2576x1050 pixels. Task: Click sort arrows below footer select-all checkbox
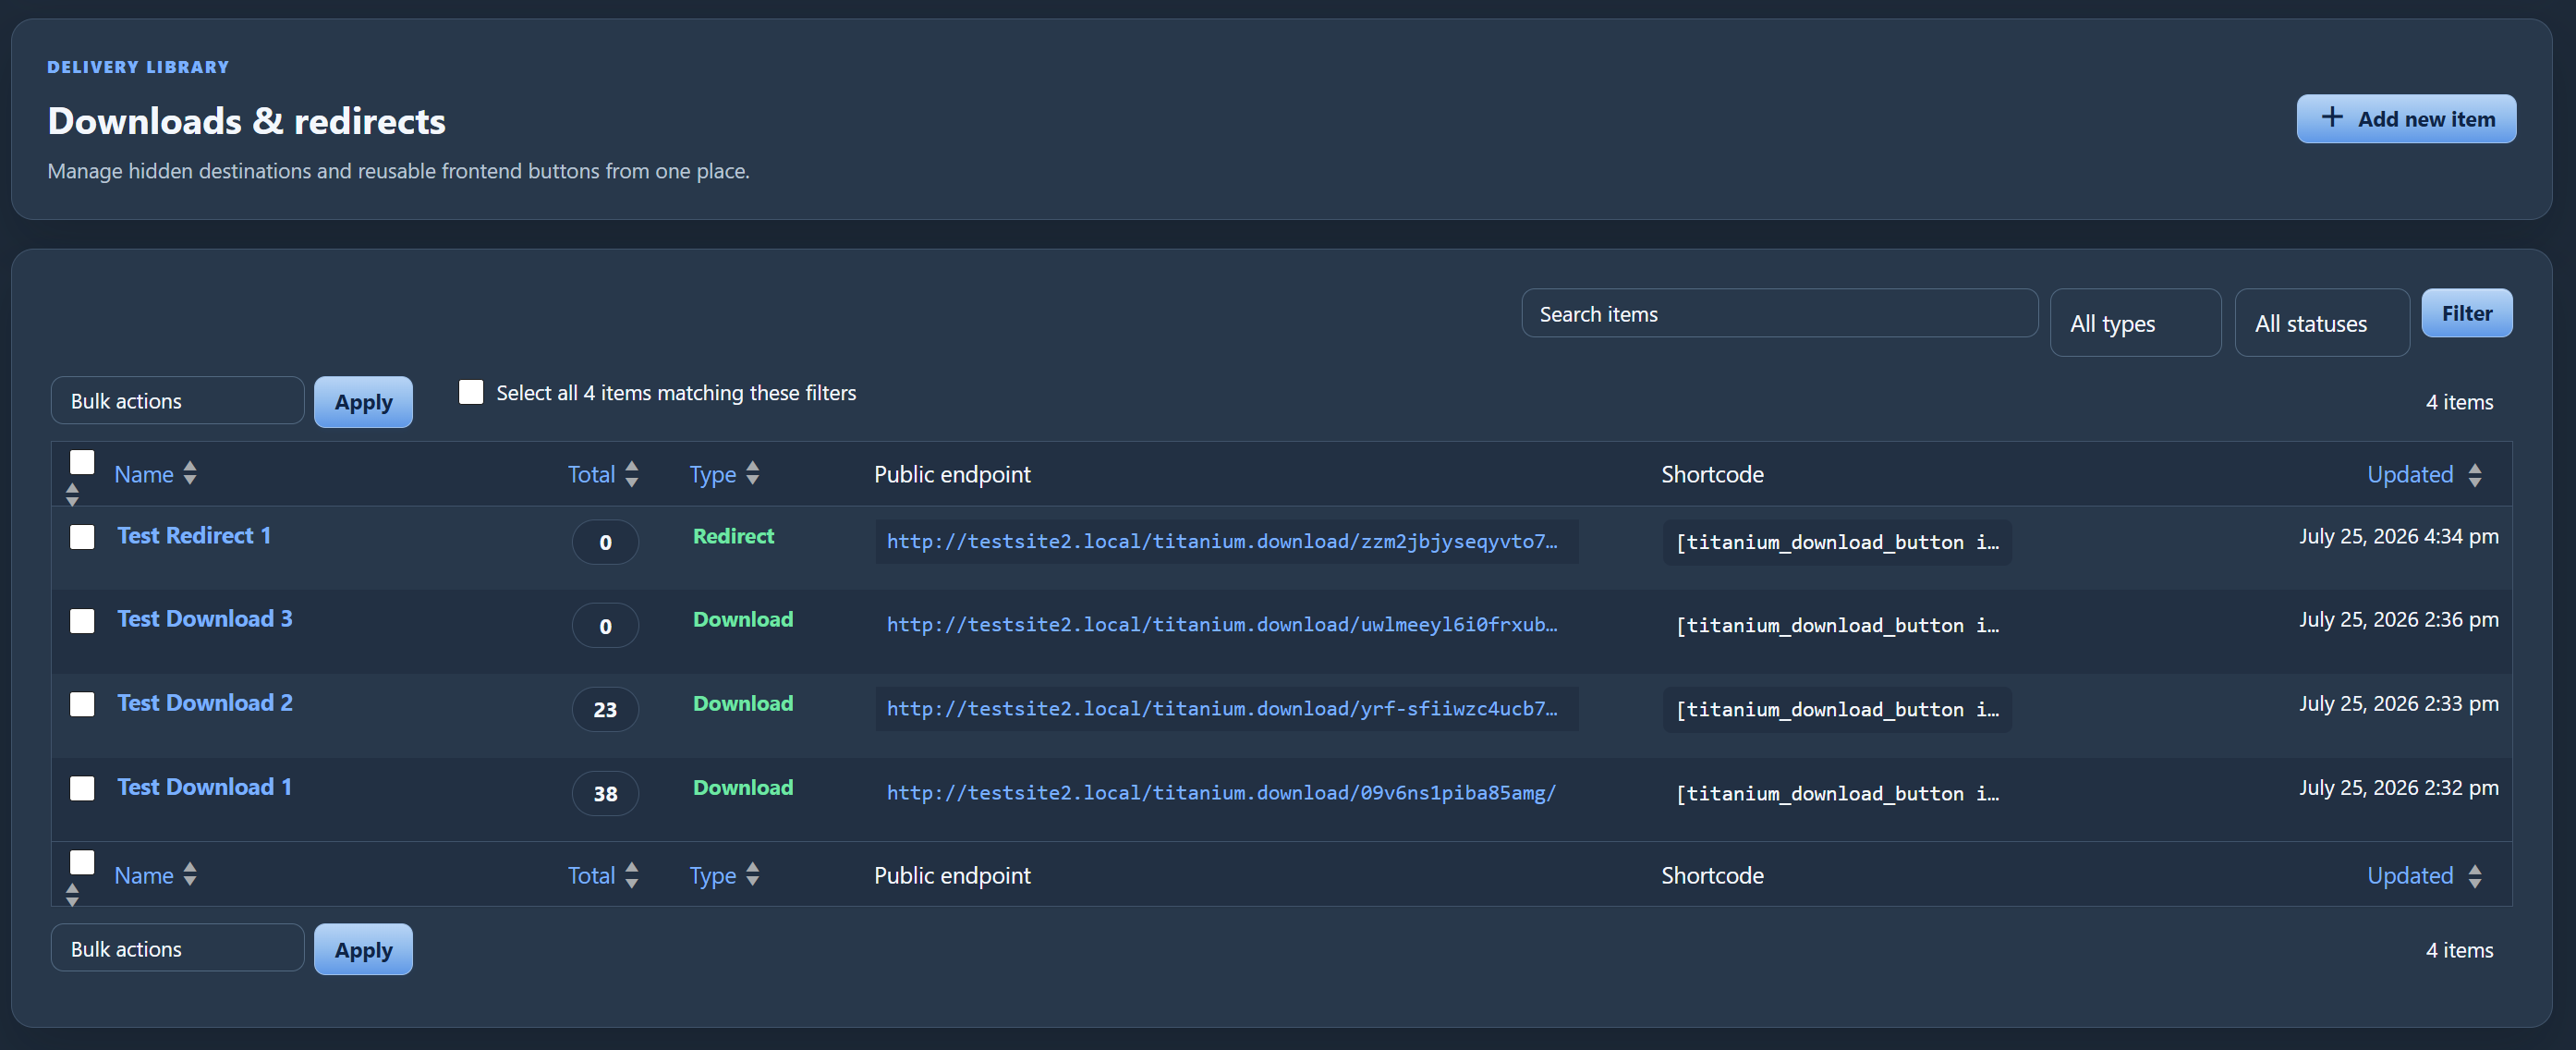click(x=72, y=894)
